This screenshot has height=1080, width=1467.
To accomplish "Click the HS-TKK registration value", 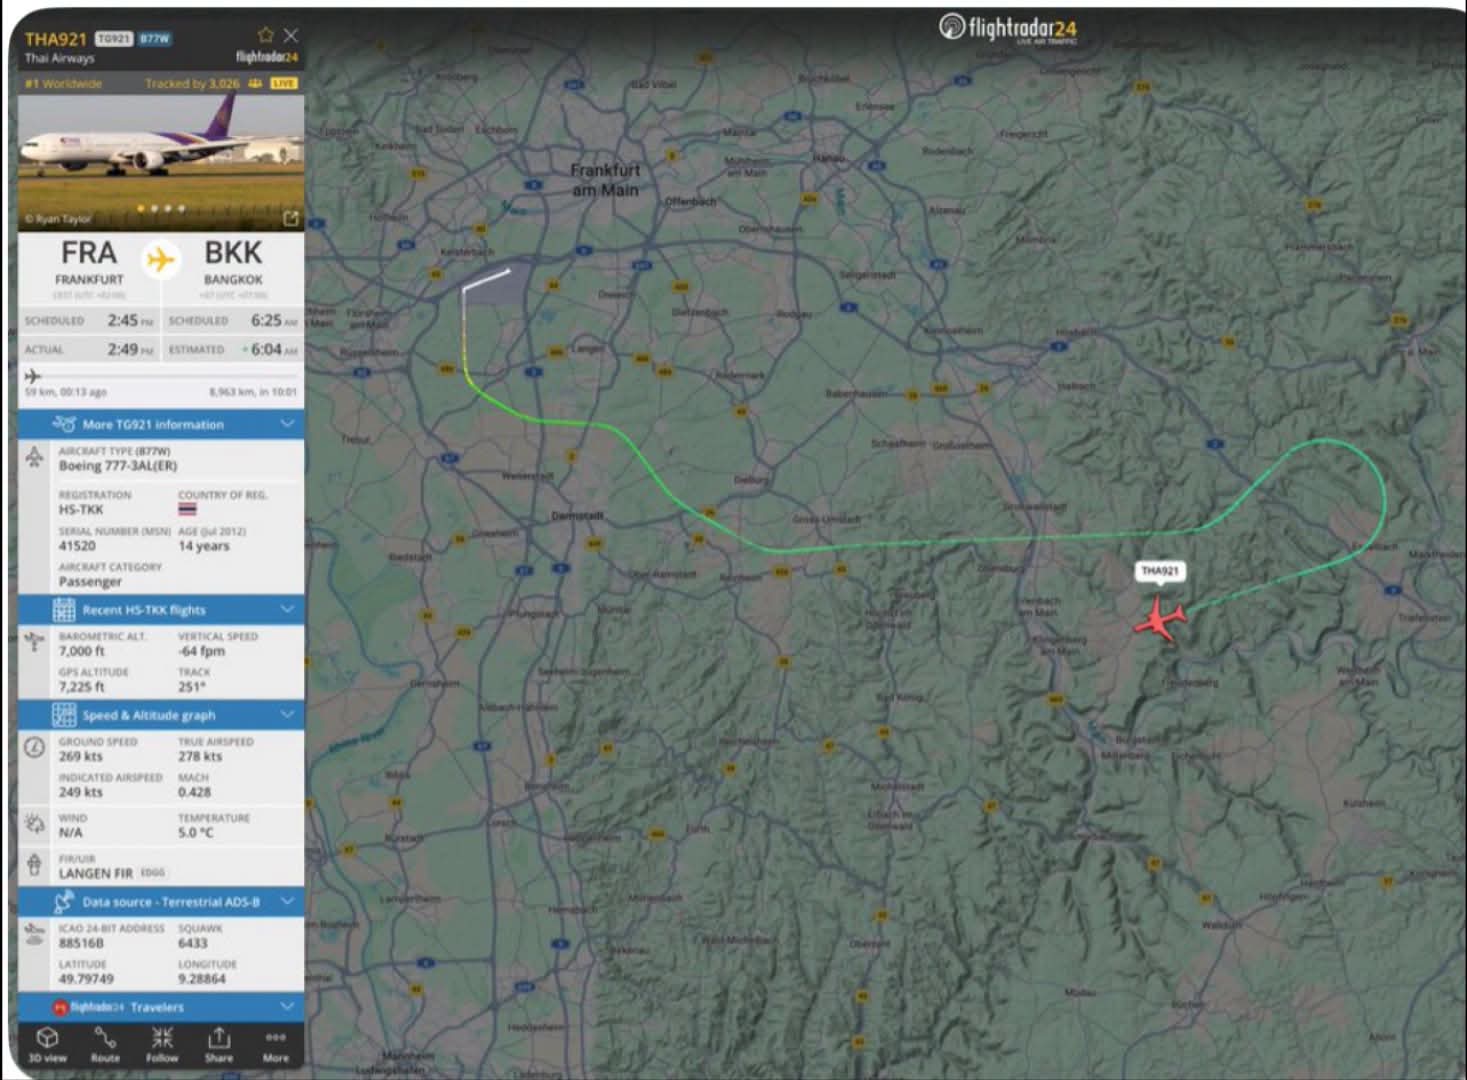I will [81, 510].
